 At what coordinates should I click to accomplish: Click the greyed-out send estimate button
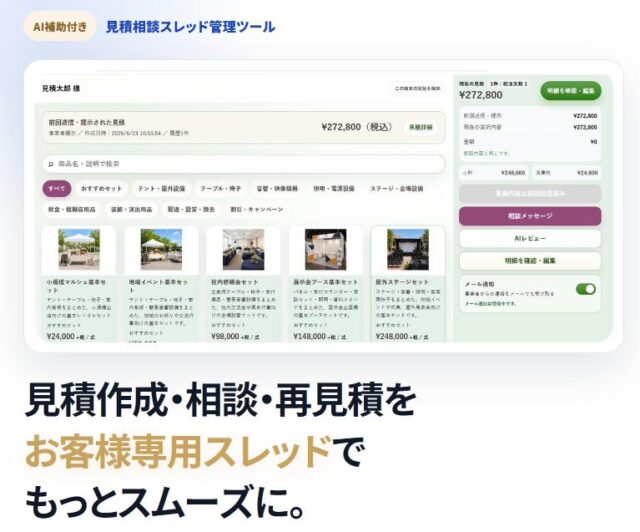pyautogui.click(x=530, y=193)
